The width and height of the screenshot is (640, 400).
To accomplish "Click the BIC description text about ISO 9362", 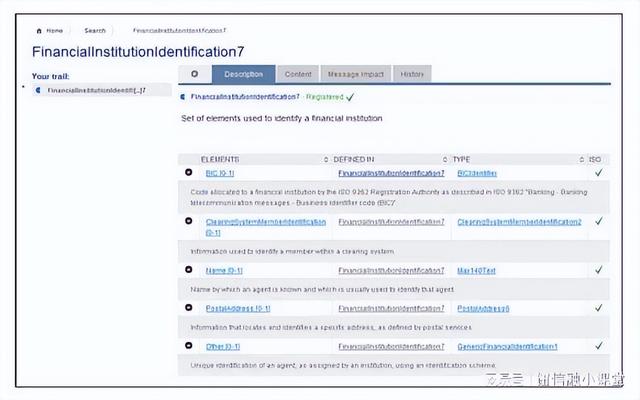I will [x=389, y=197].
